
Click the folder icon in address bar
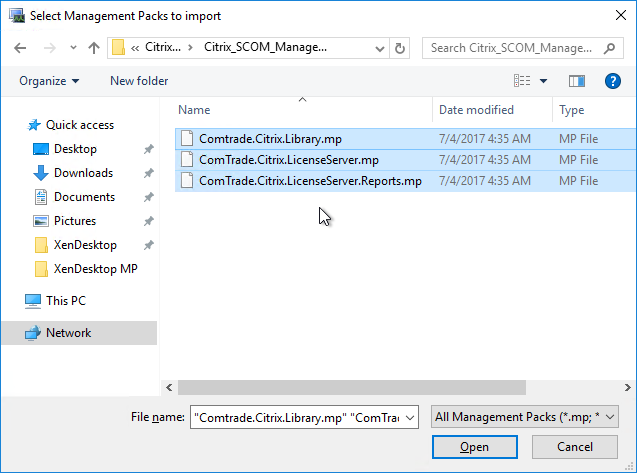click(118, 48)
